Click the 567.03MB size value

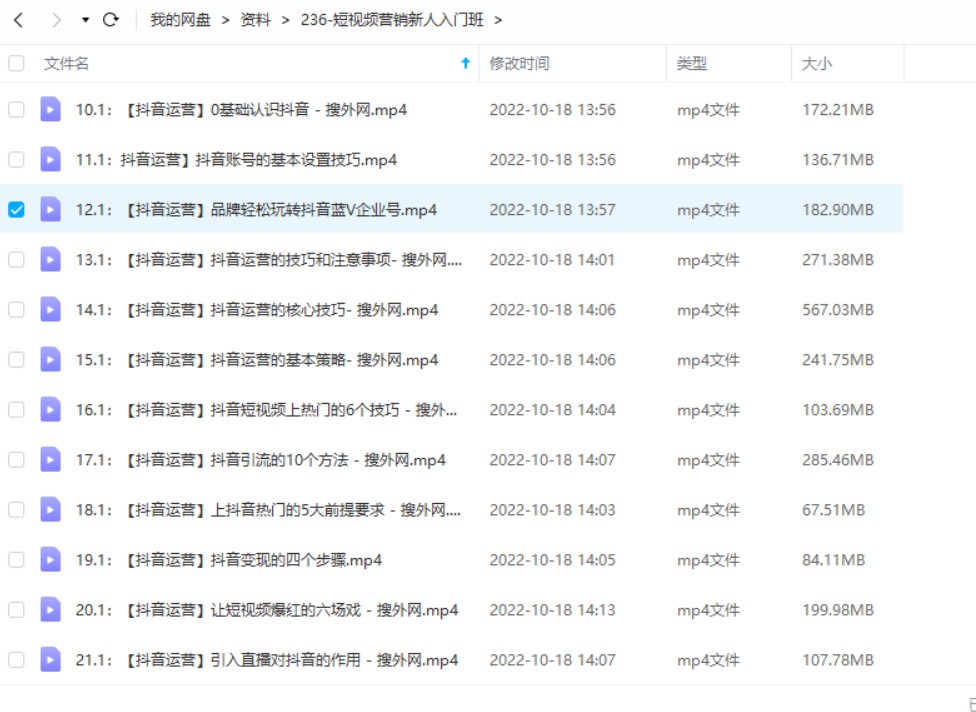838,310
